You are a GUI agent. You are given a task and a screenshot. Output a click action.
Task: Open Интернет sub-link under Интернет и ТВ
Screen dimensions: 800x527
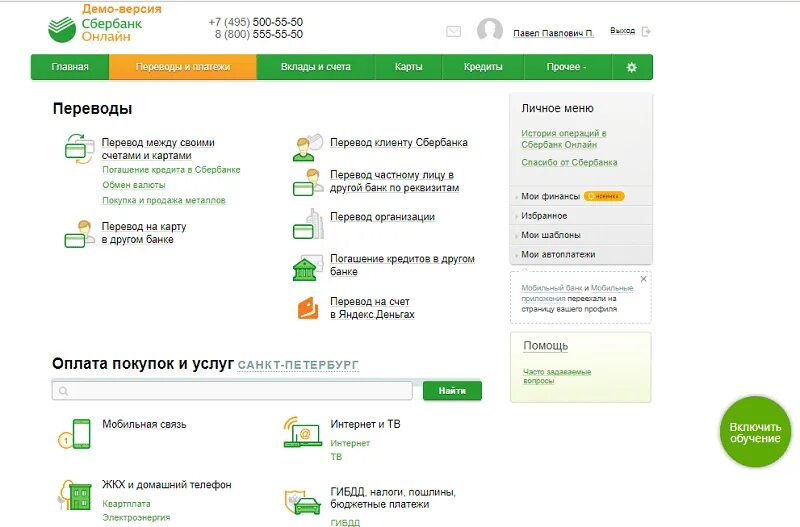(350, 443)
